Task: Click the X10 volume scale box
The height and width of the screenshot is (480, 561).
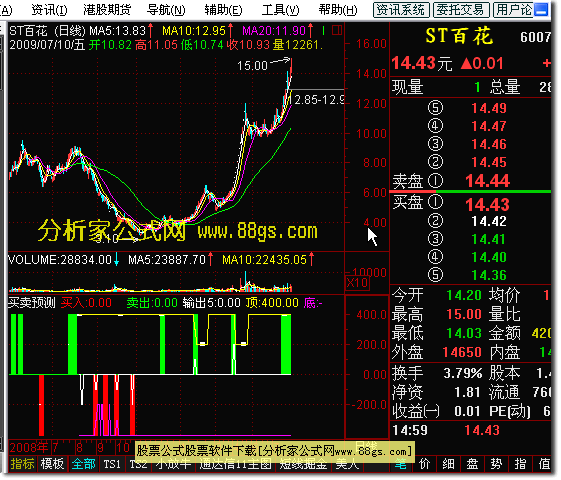Action: click(x=357, y=283)
